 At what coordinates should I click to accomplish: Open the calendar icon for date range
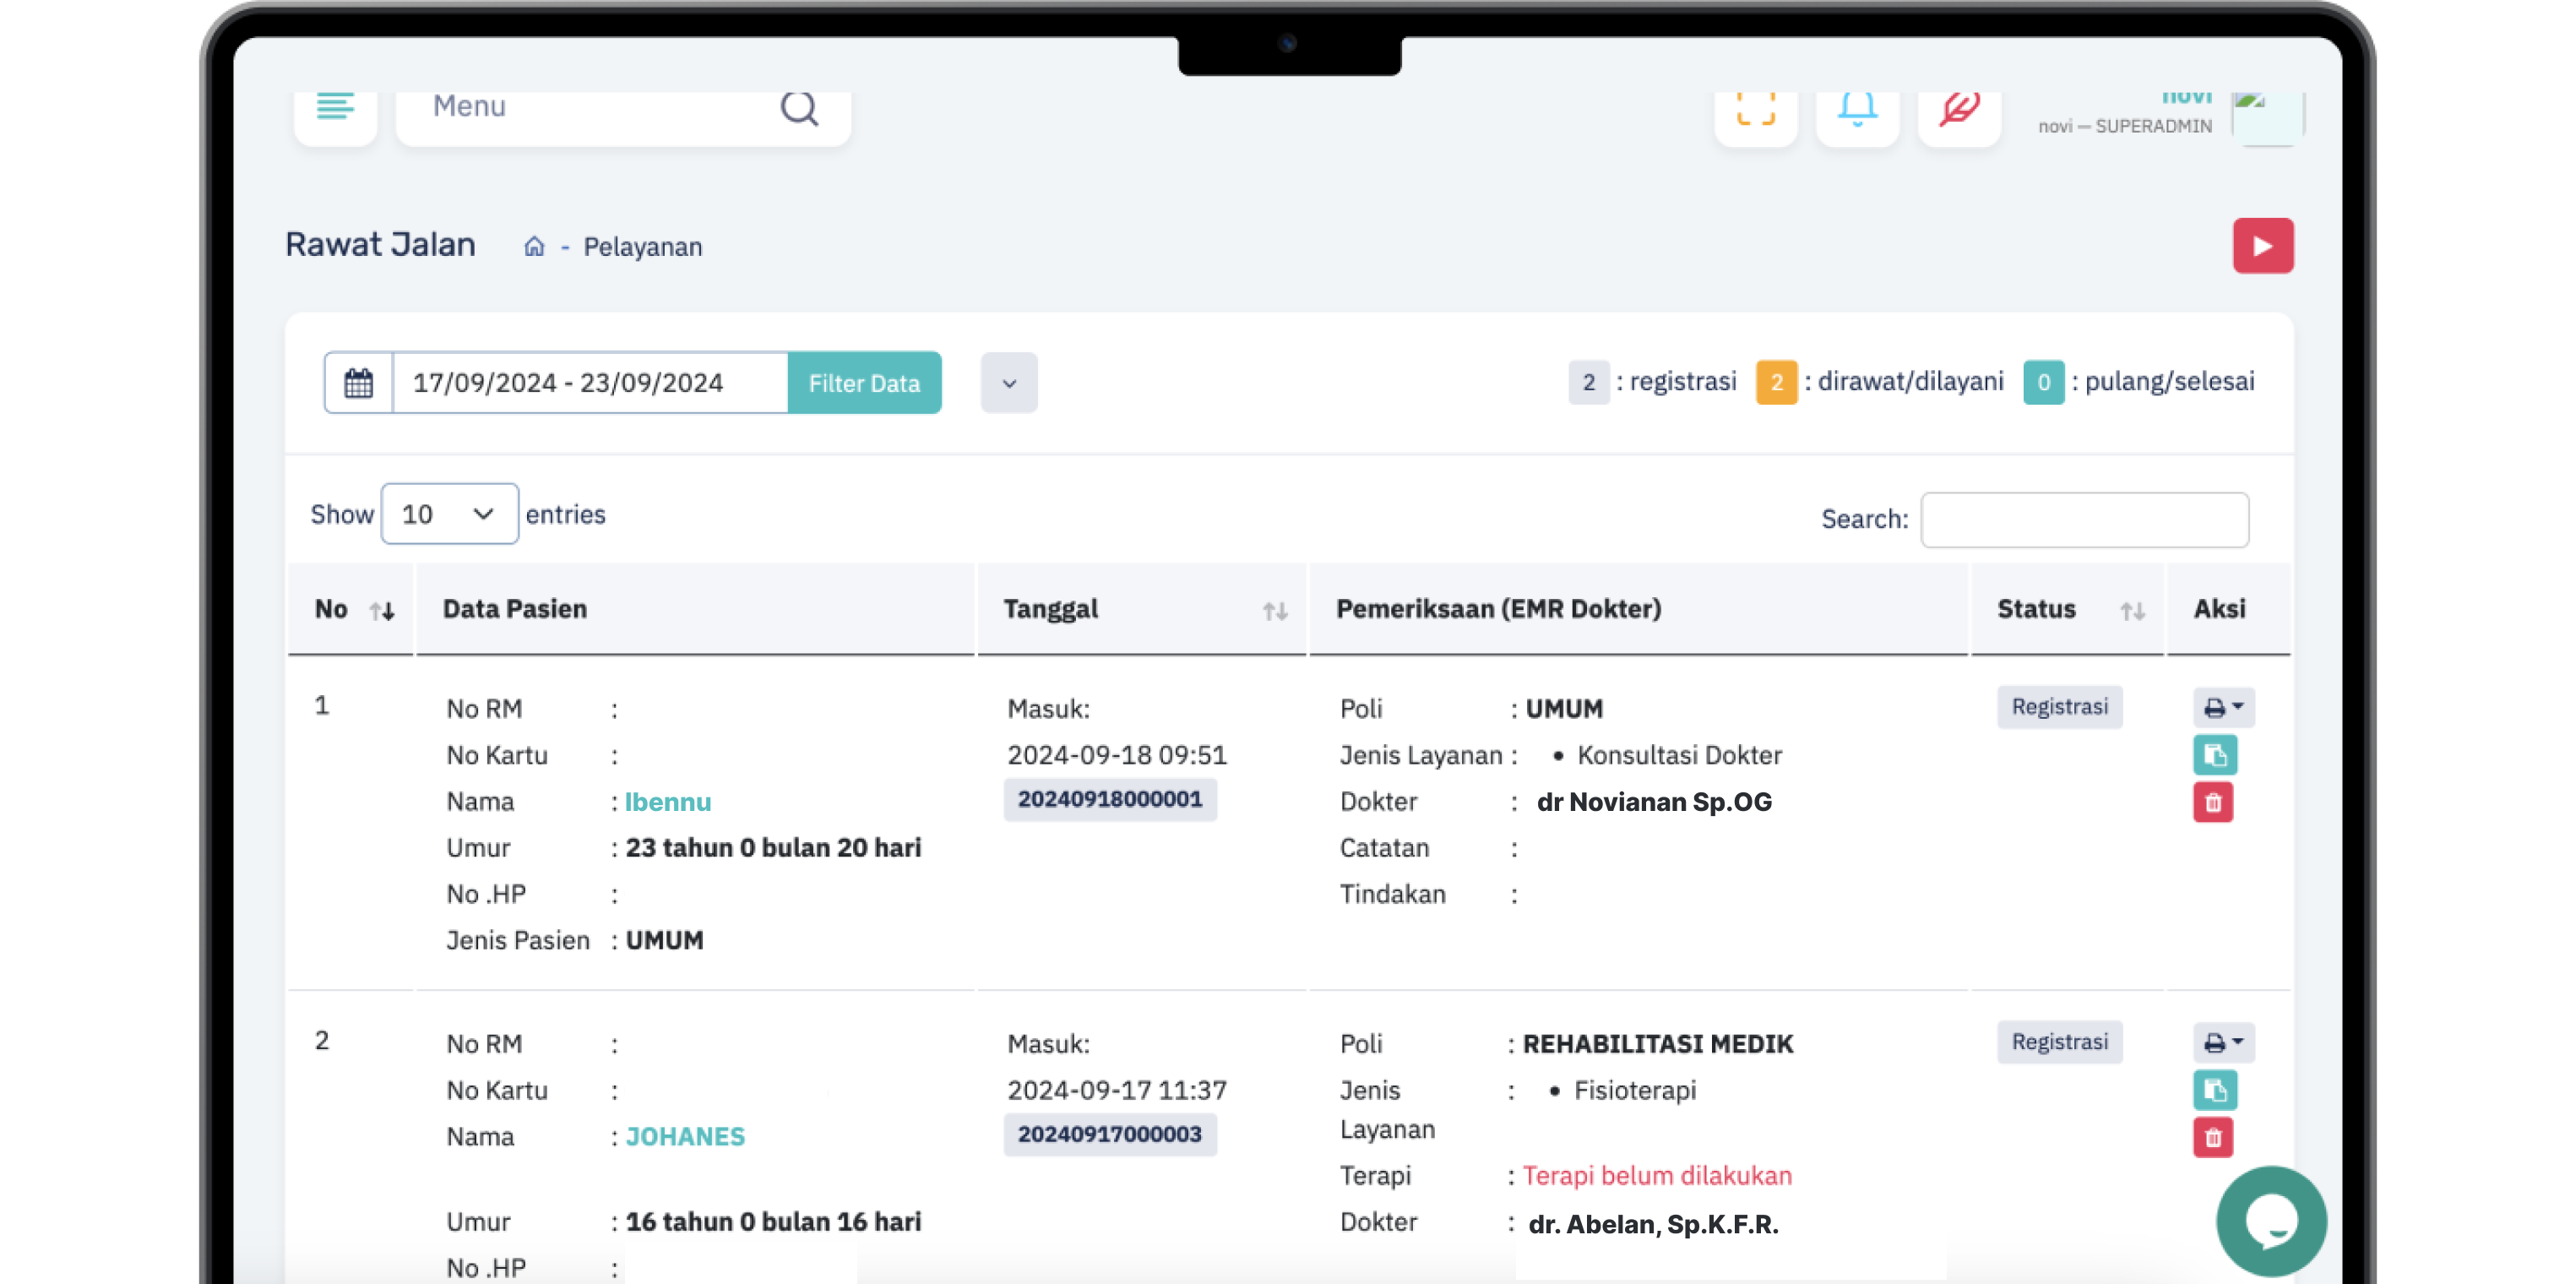(358, 383)
